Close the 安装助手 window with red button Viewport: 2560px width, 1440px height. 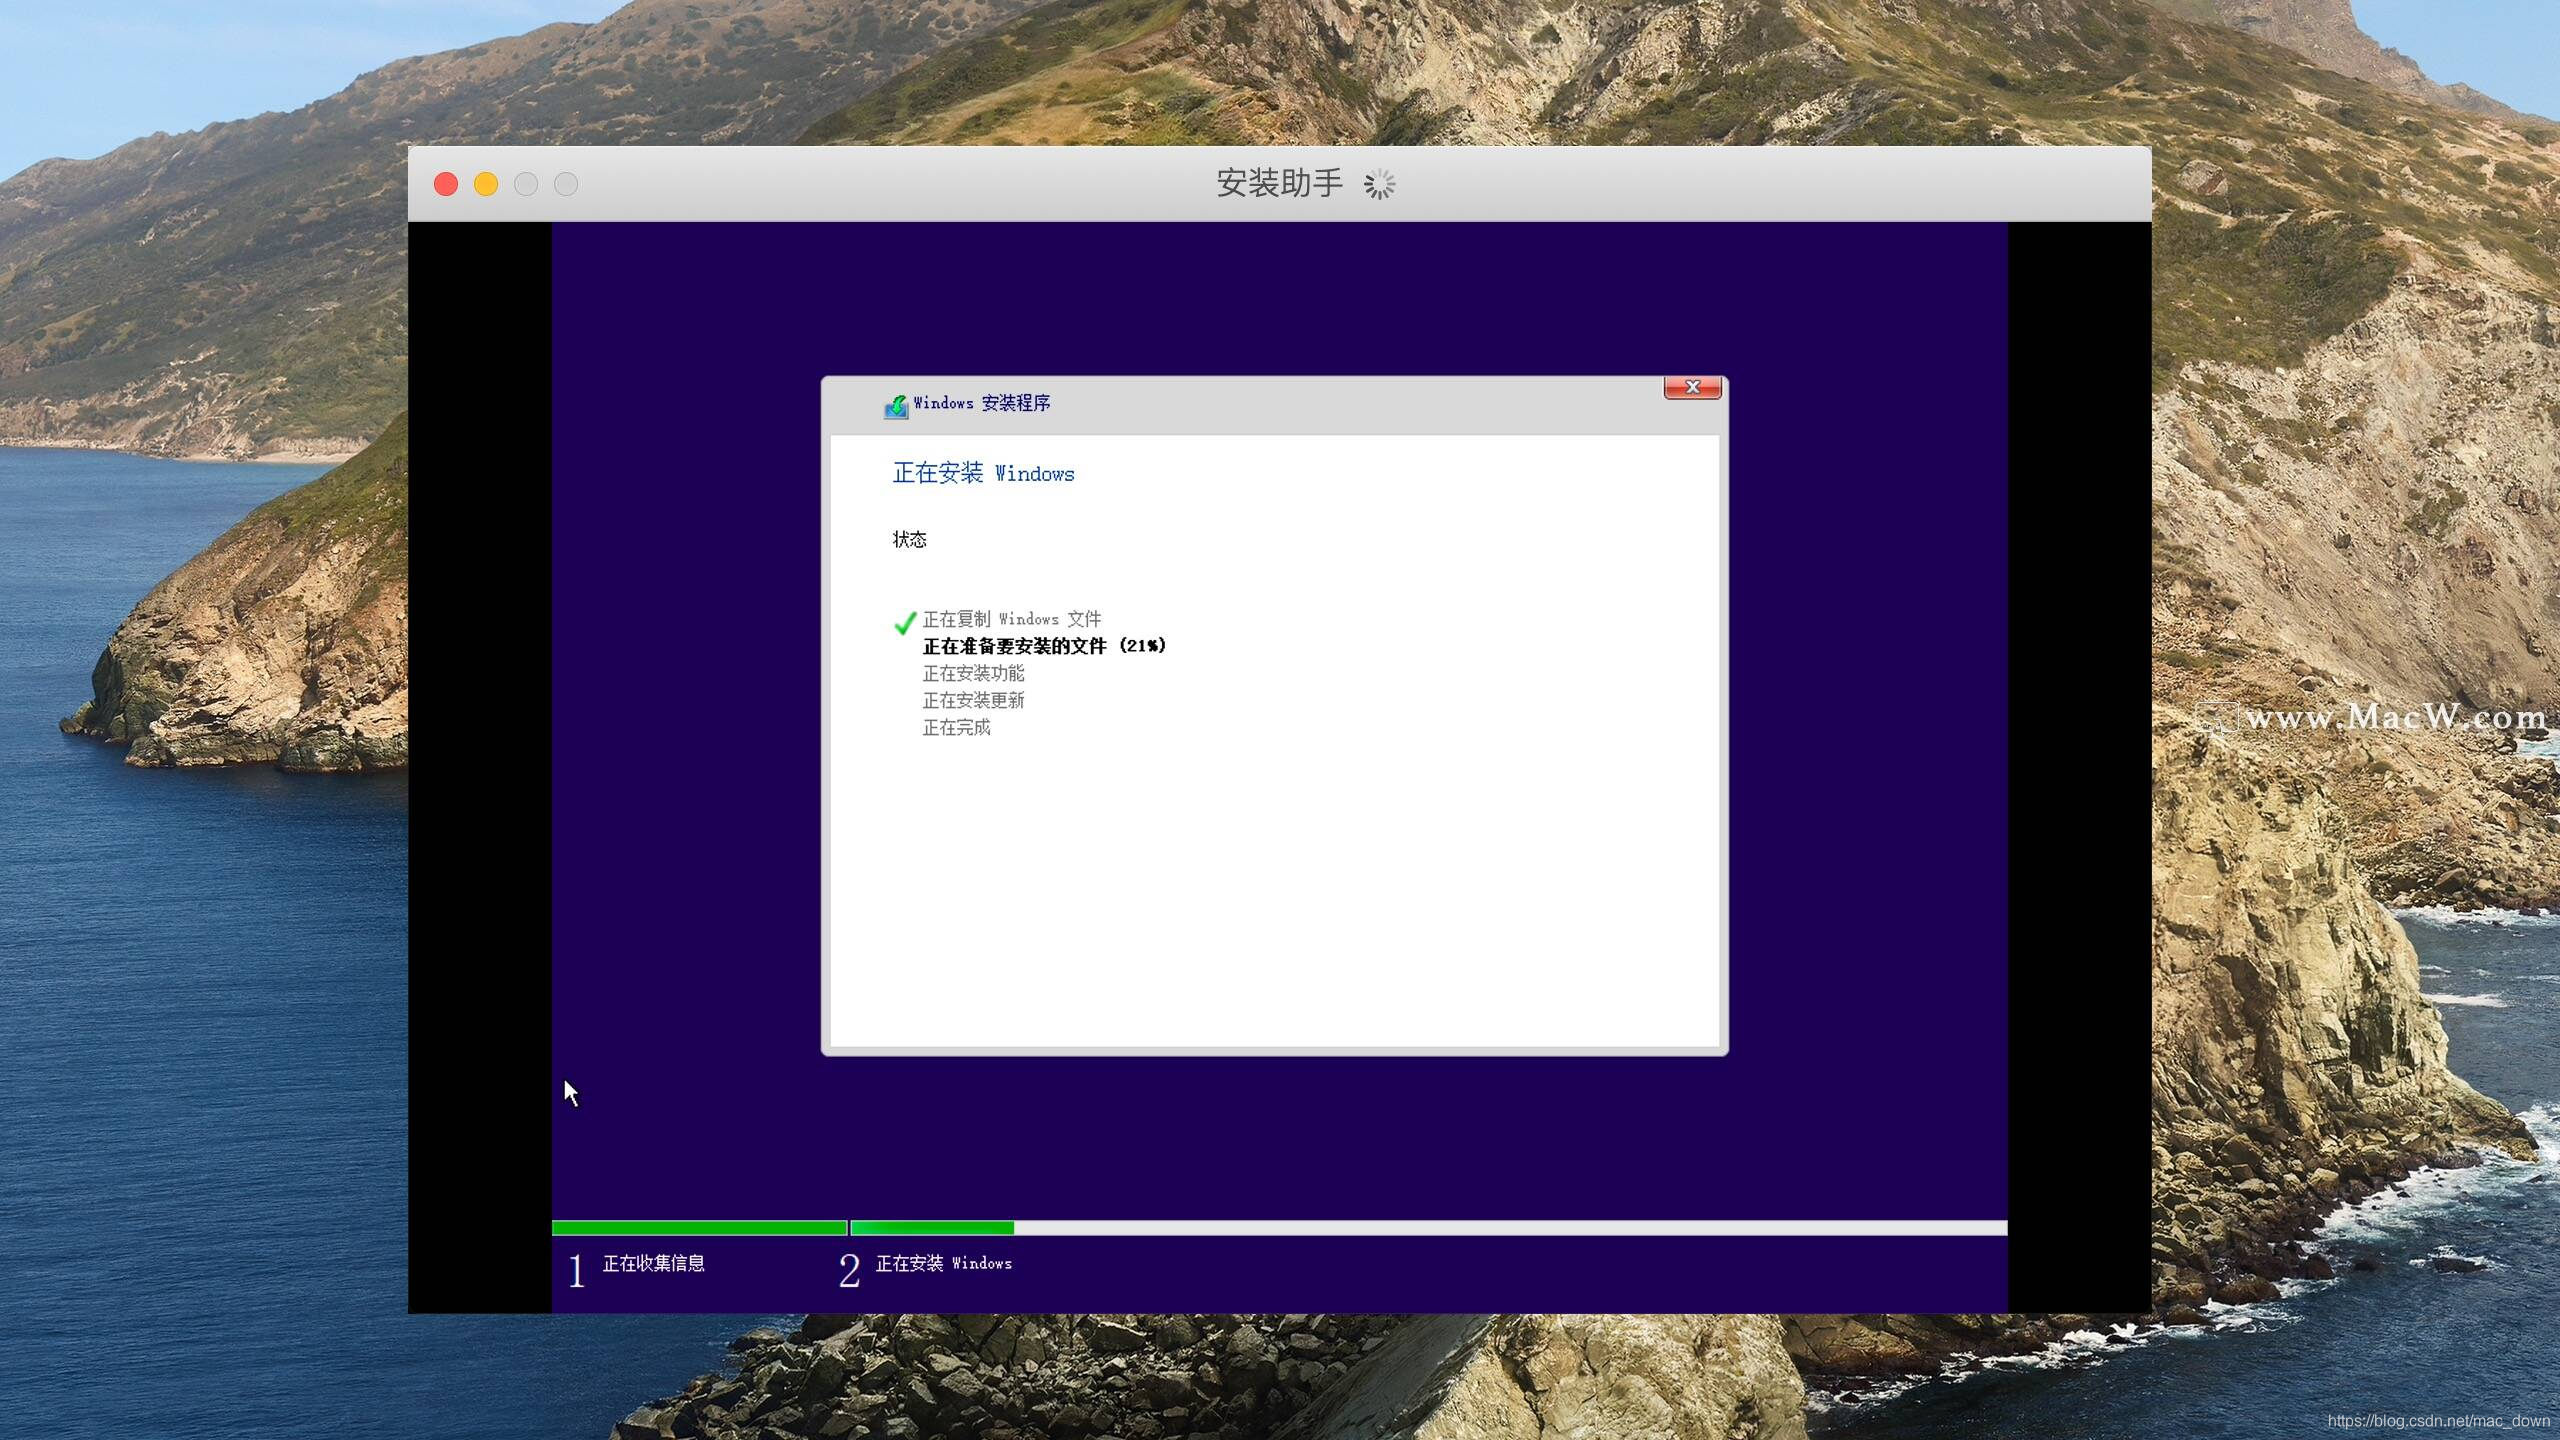click(446, 184)
